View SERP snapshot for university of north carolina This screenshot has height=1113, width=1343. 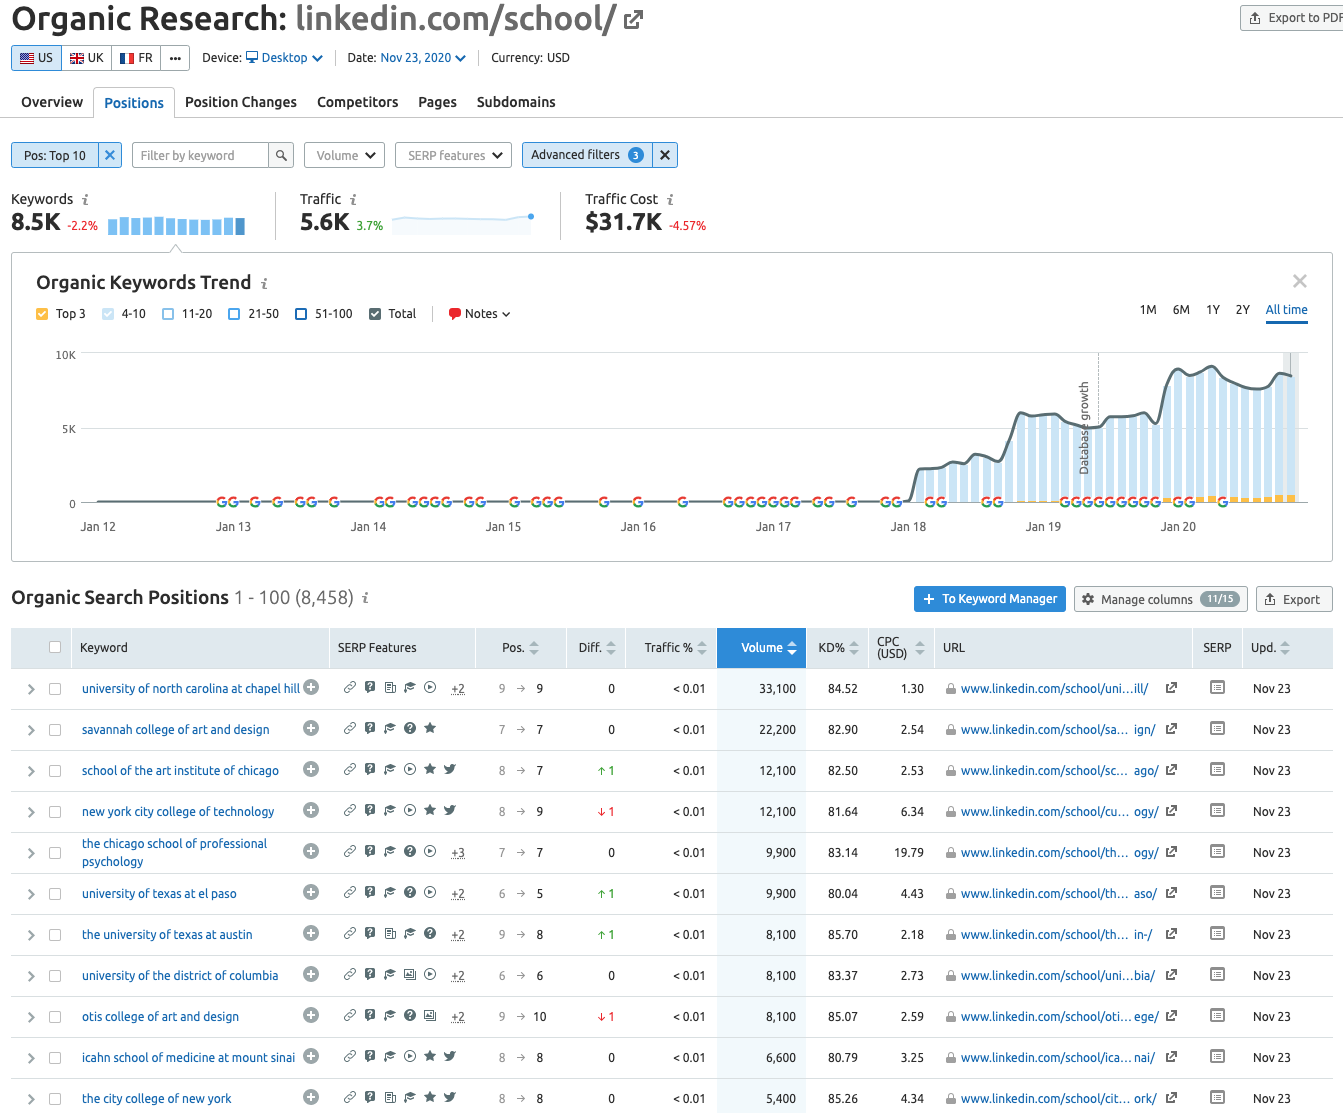point(1217,688)
